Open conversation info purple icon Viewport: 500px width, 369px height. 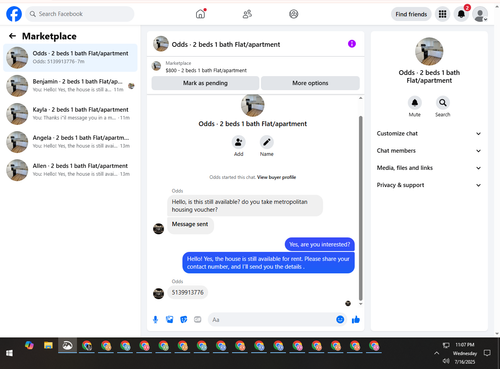[x=352, y=44]
